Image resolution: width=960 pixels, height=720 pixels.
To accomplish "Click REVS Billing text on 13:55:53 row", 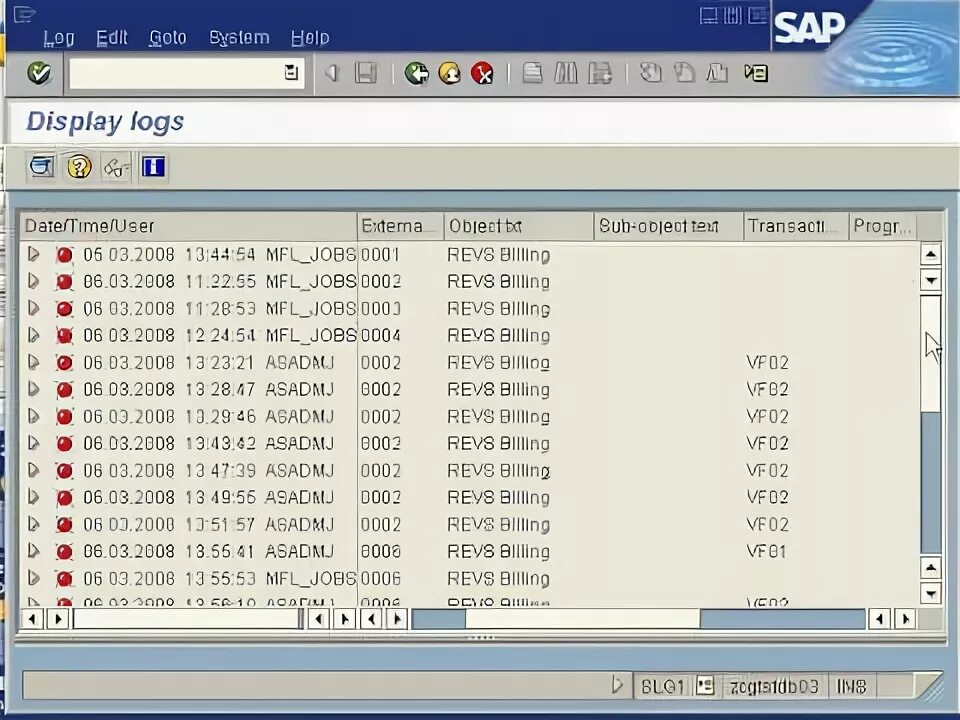I will tap(498, 579).
